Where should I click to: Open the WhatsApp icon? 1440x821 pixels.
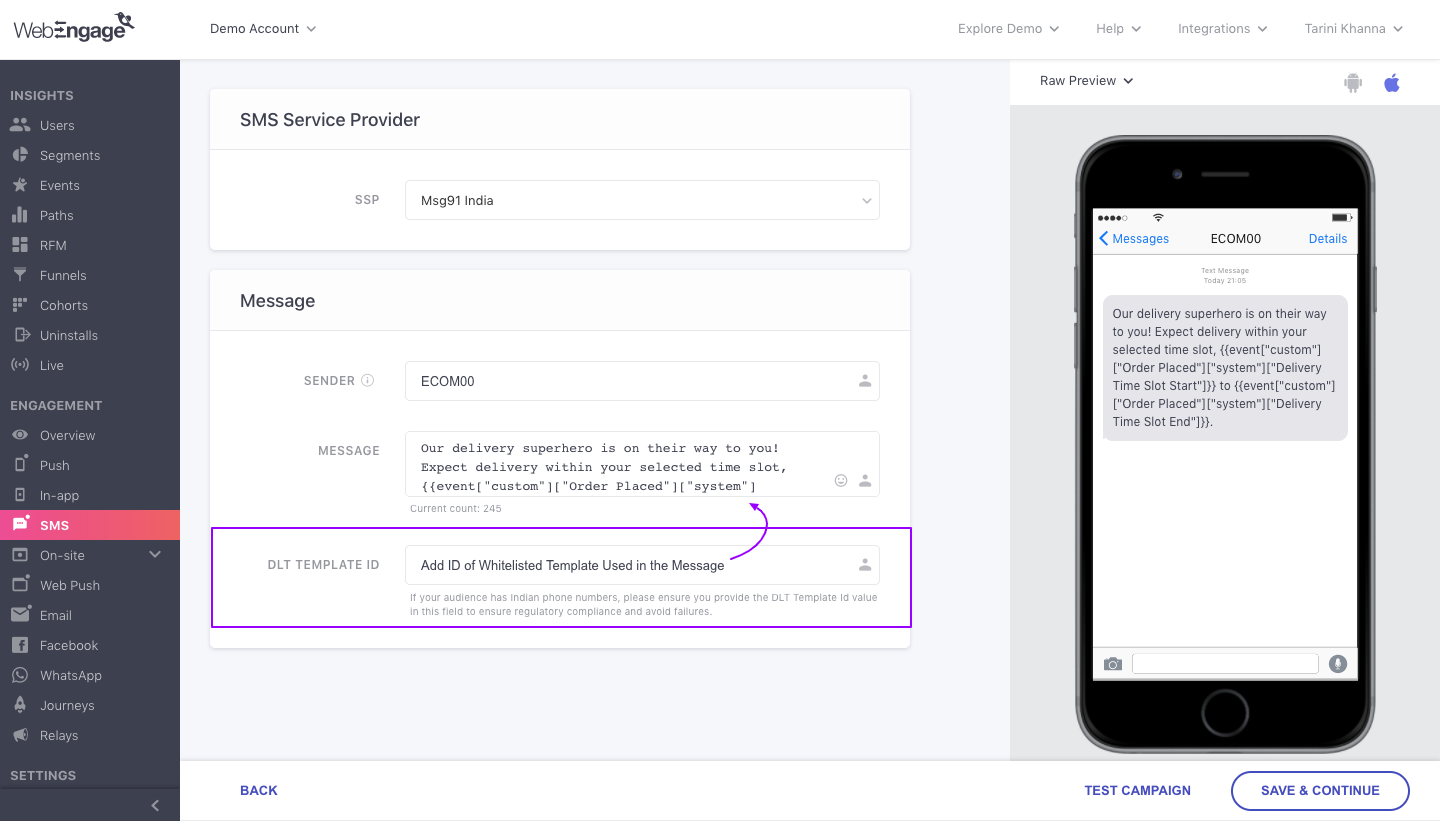pos(20,675)
